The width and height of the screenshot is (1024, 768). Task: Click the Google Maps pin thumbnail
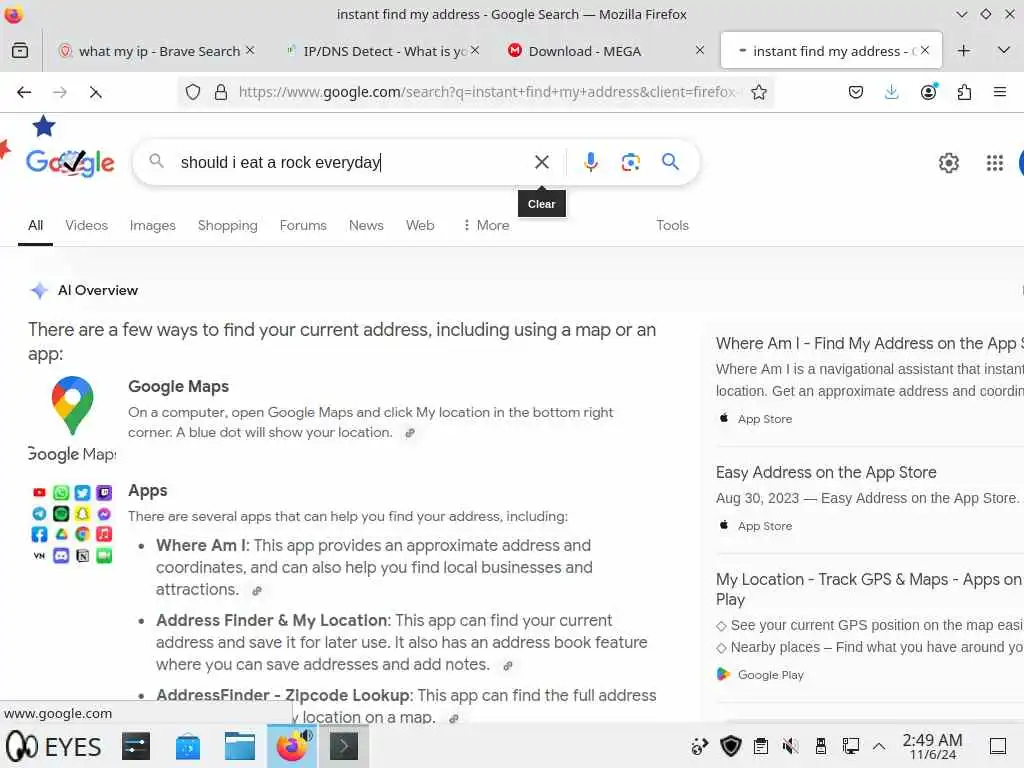[72, 406]
